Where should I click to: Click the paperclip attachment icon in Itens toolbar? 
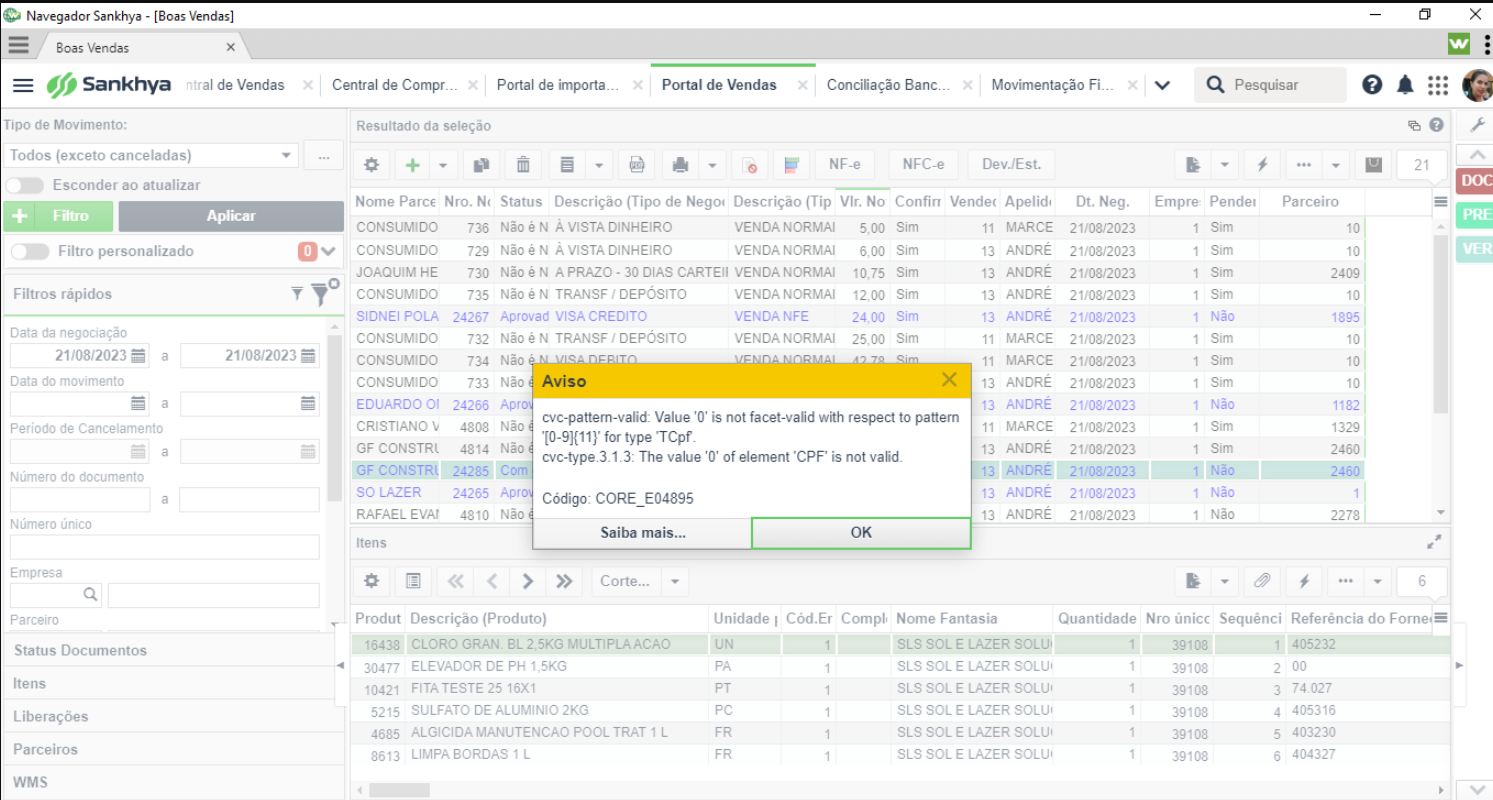[1262, 581]
